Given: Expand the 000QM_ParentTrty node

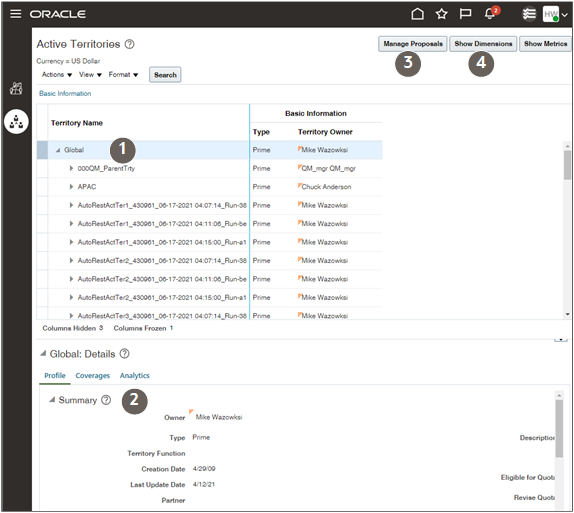Looking at the screenshot, I should click(x=71, y=168).
